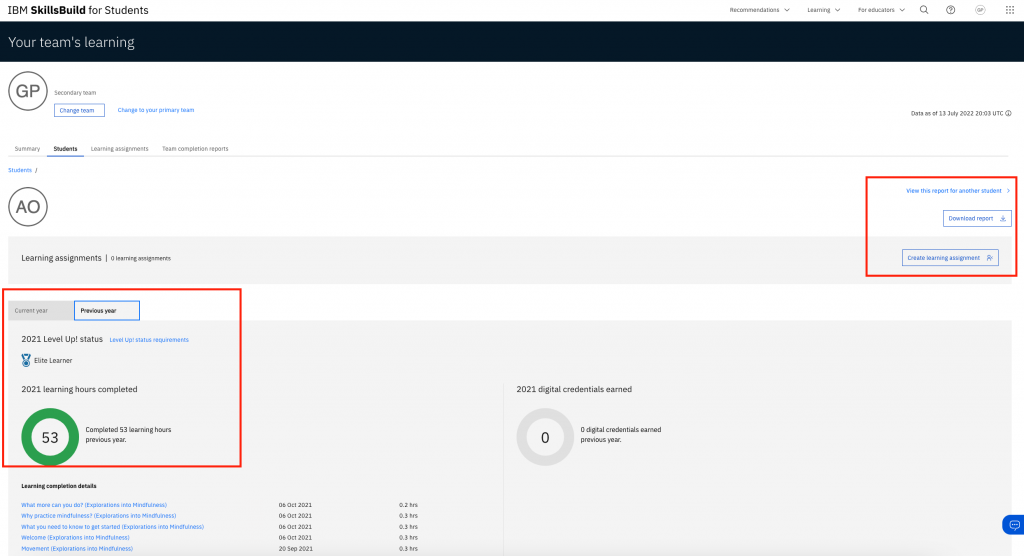Screen dimensions: 1024x556
Task: Click the '20 Sep 2021' date cell
Action: 295,549
